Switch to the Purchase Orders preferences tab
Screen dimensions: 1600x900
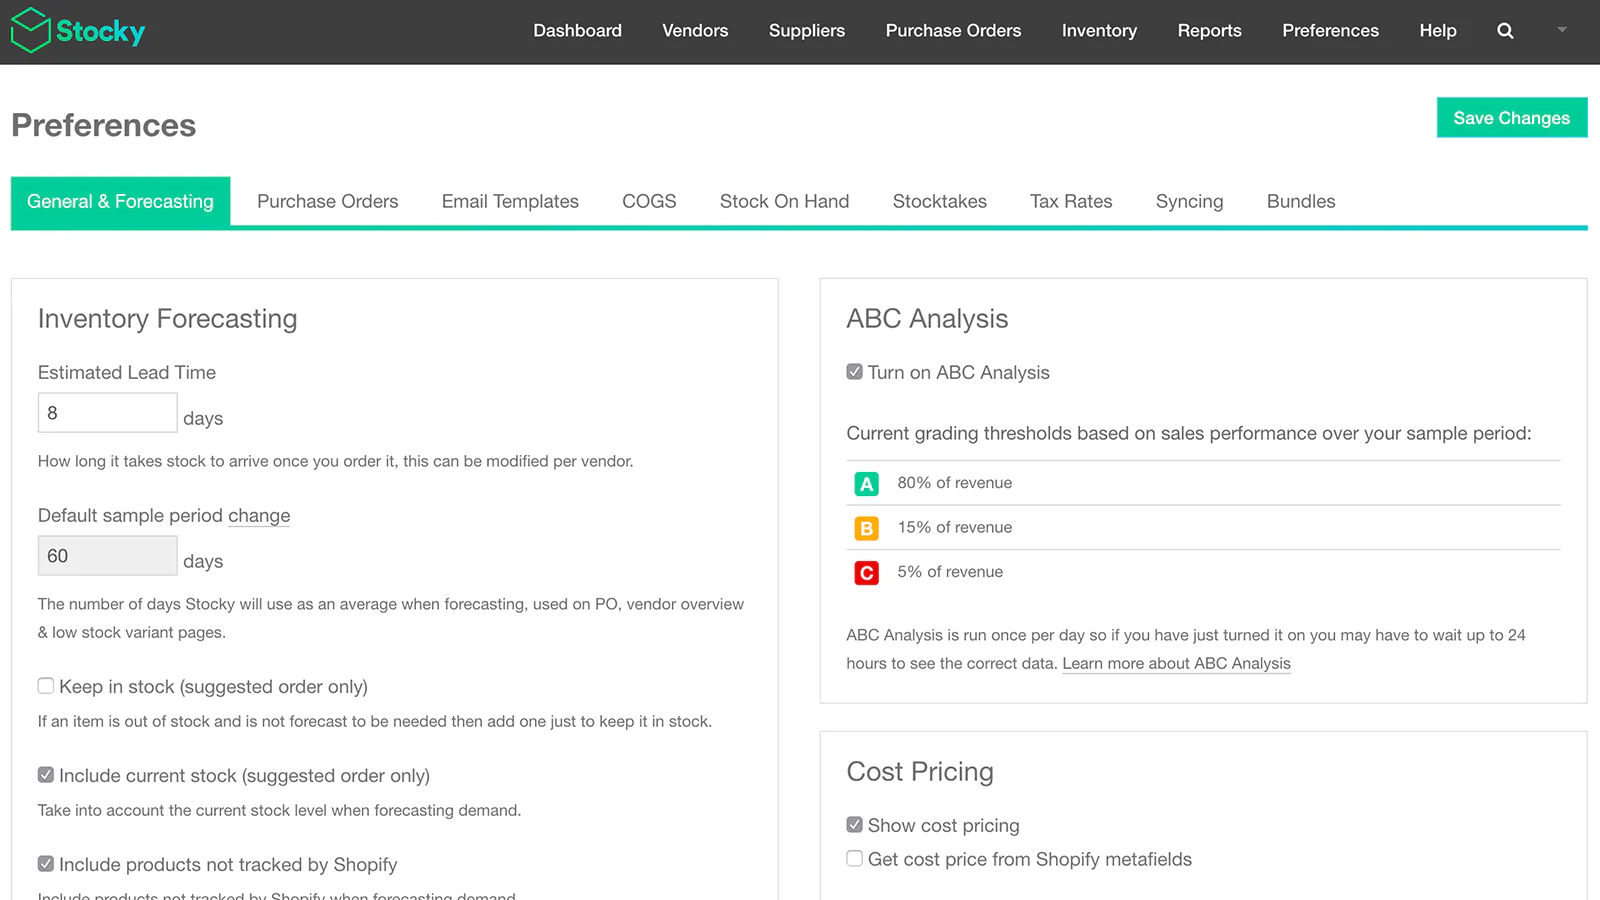click(x=328, y=202)
